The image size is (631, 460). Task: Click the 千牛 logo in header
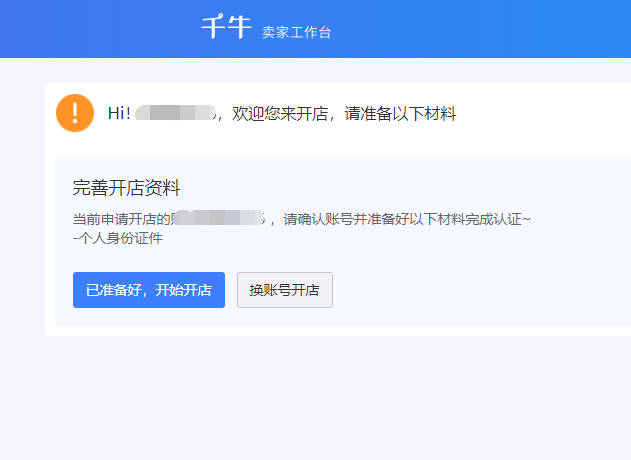tap(226, 27)
